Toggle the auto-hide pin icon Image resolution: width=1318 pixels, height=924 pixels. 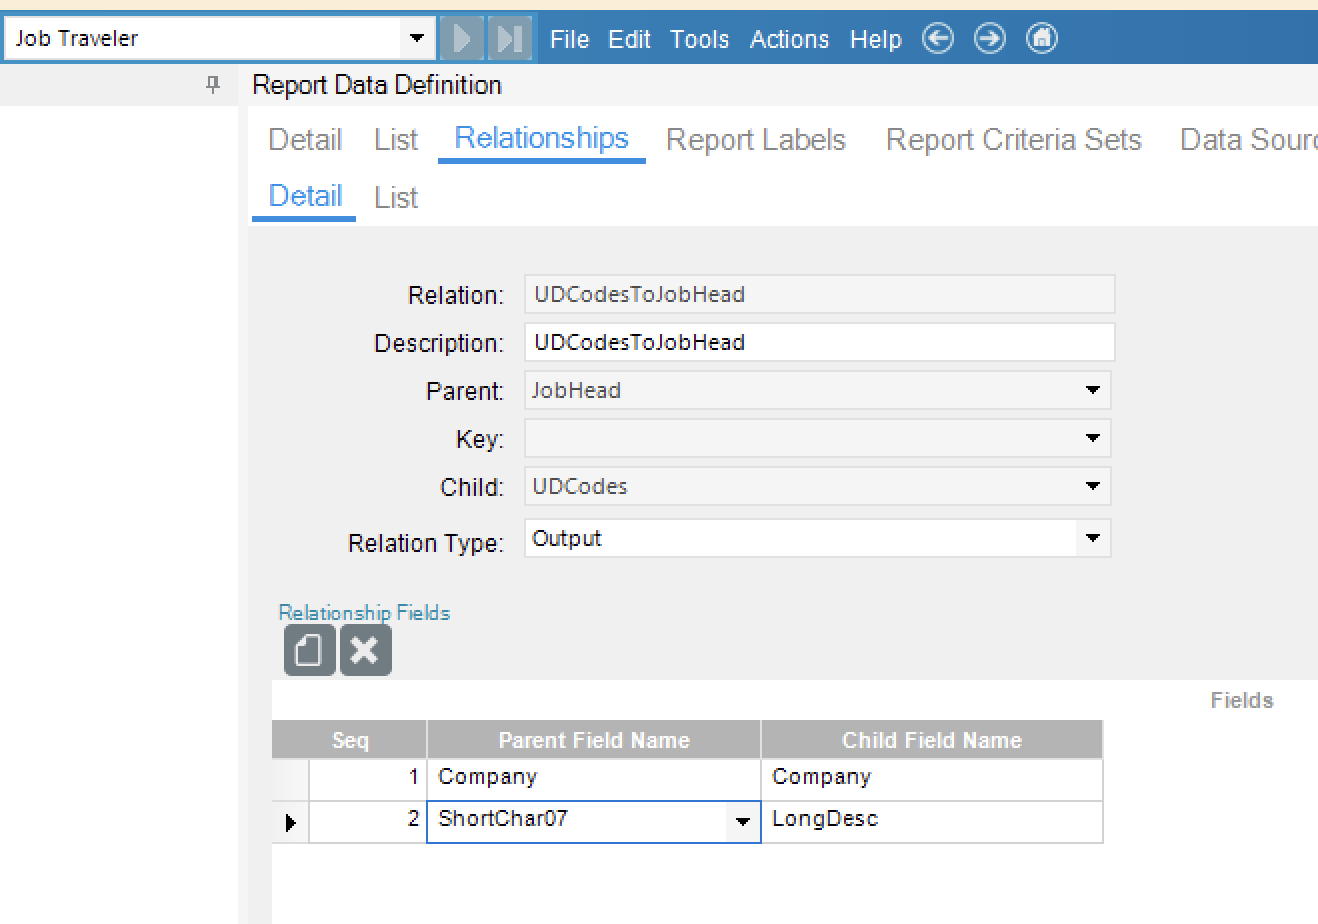tap(212, 86)
